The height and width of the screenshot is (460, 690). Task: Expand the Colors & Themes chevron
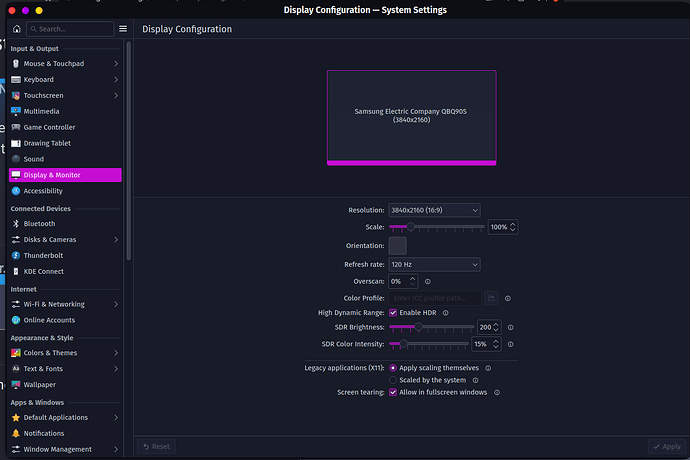coord(116,353)
